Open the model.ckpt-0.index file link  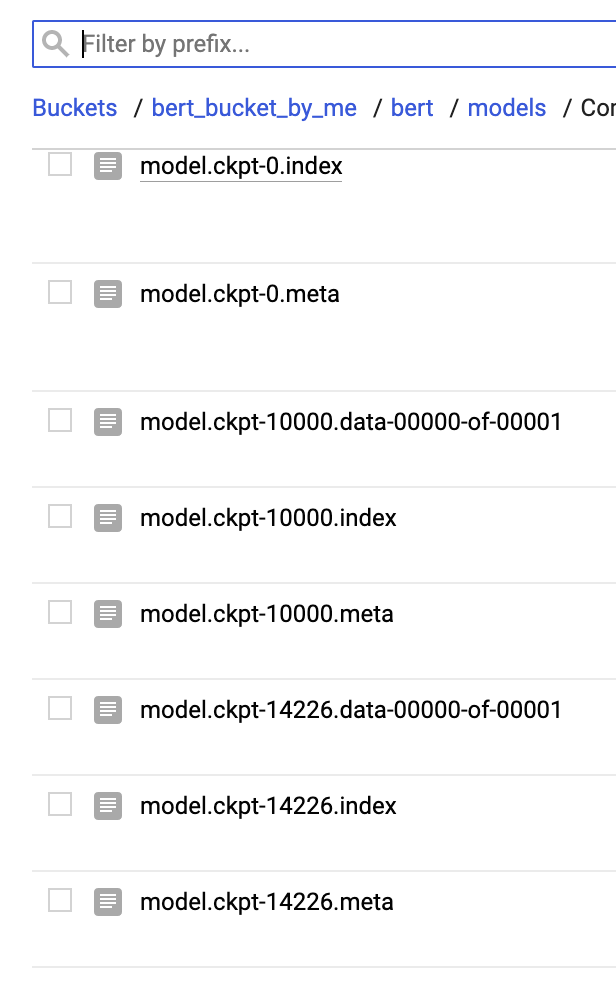pyautogui.click(x=240, y=166)
